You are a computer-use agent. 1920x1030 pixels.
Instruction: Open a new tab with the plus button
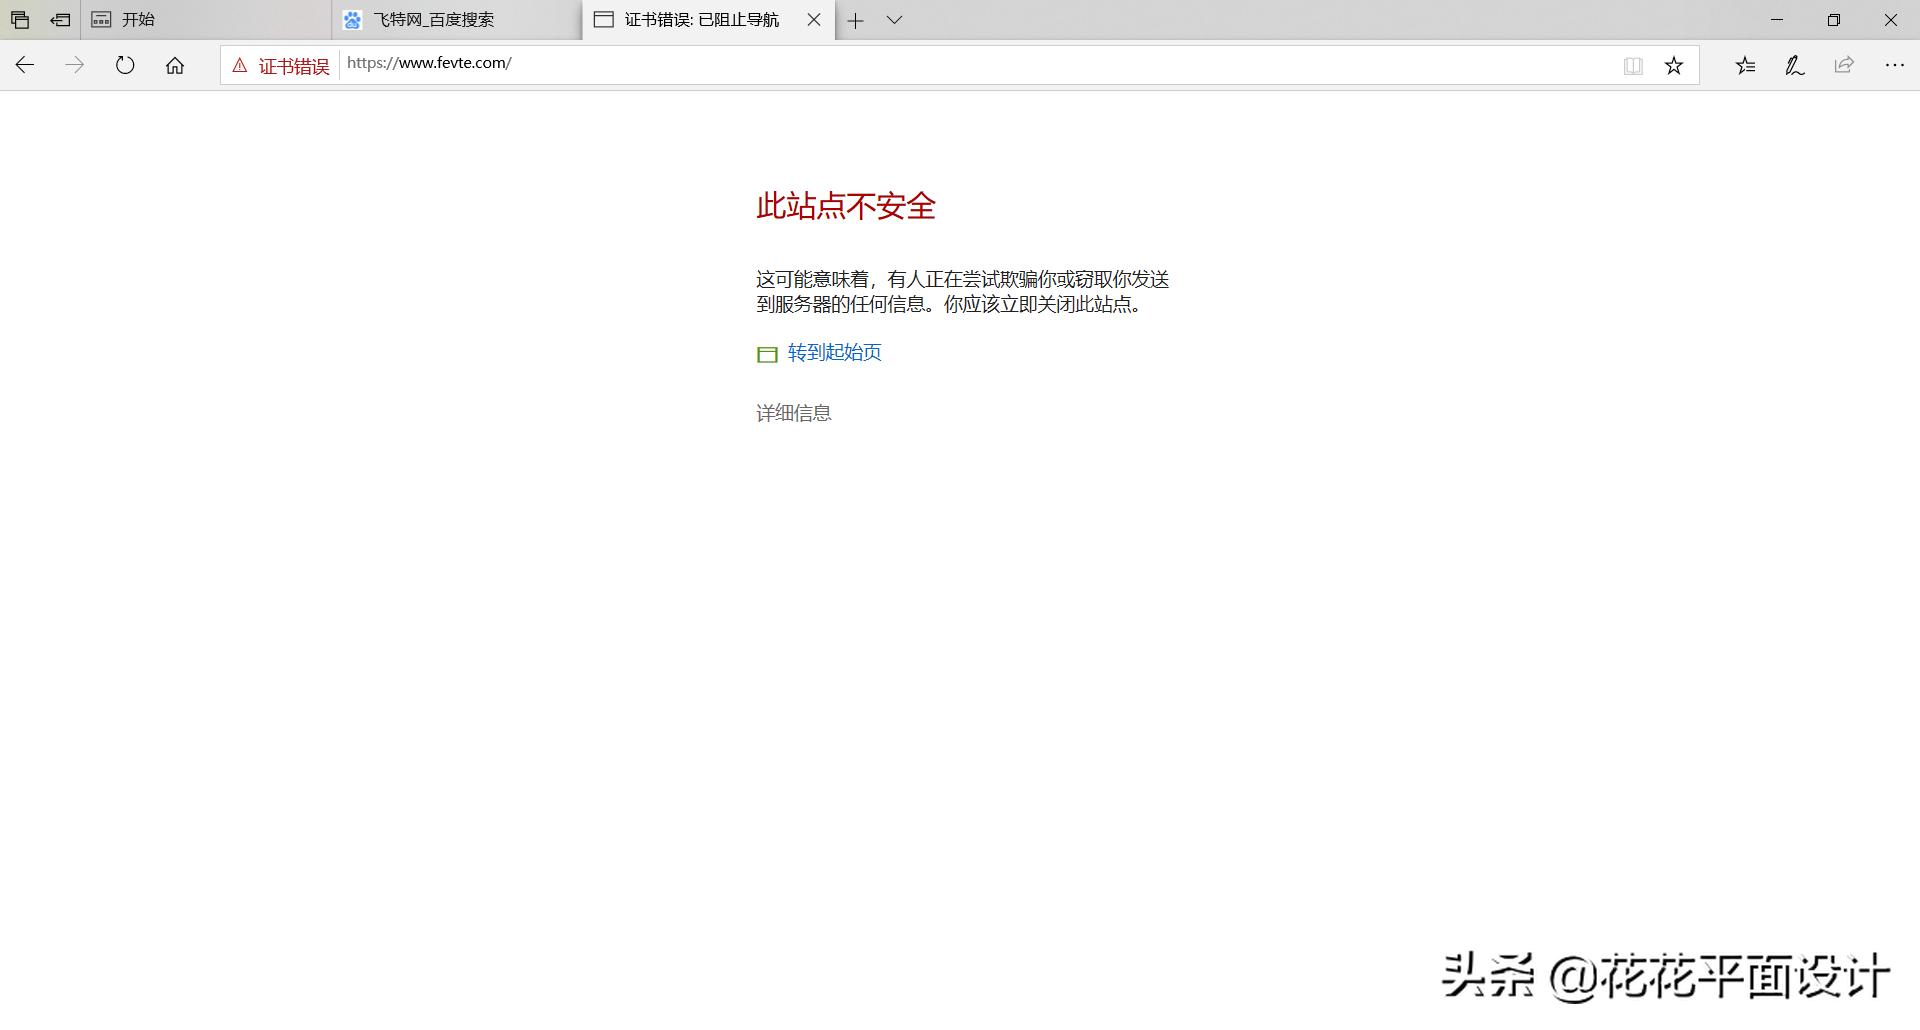[x=855, y=20]
